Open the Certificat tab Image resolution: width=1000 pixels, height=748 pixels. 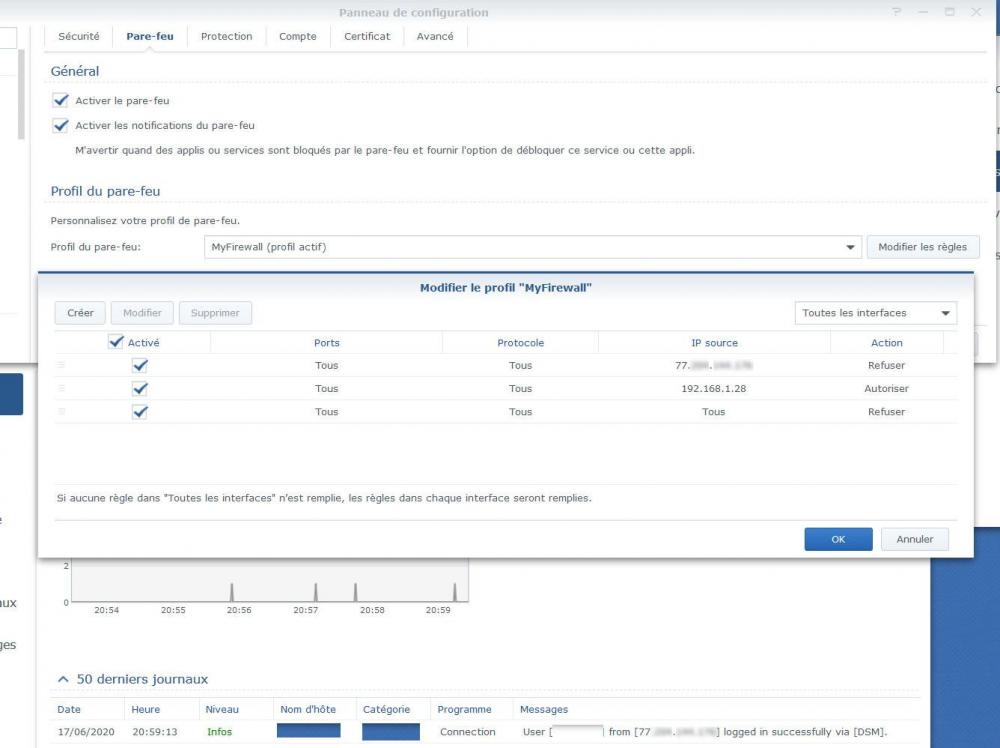(x=367, y=36)
